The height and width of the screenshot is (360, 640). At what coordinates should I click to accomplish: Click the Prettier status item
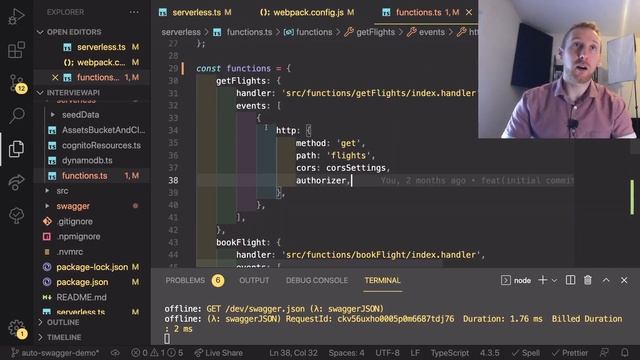pos(570,353)
